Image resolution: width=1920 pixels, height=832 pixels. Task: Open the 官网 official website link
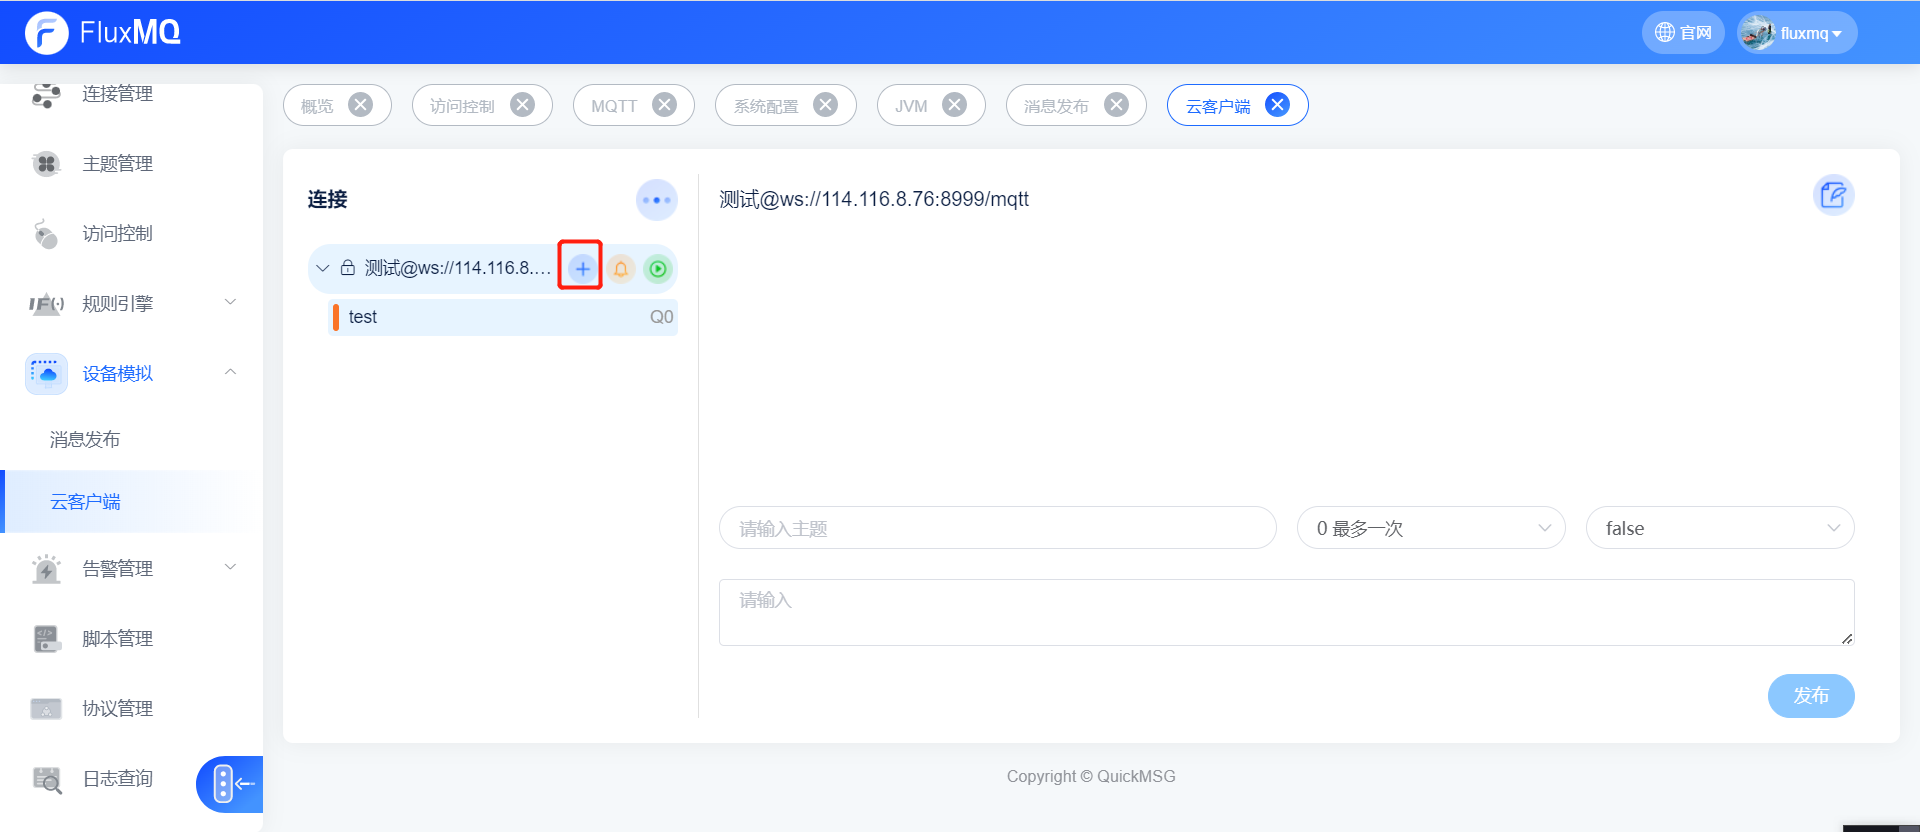(x=1683, y=33)
